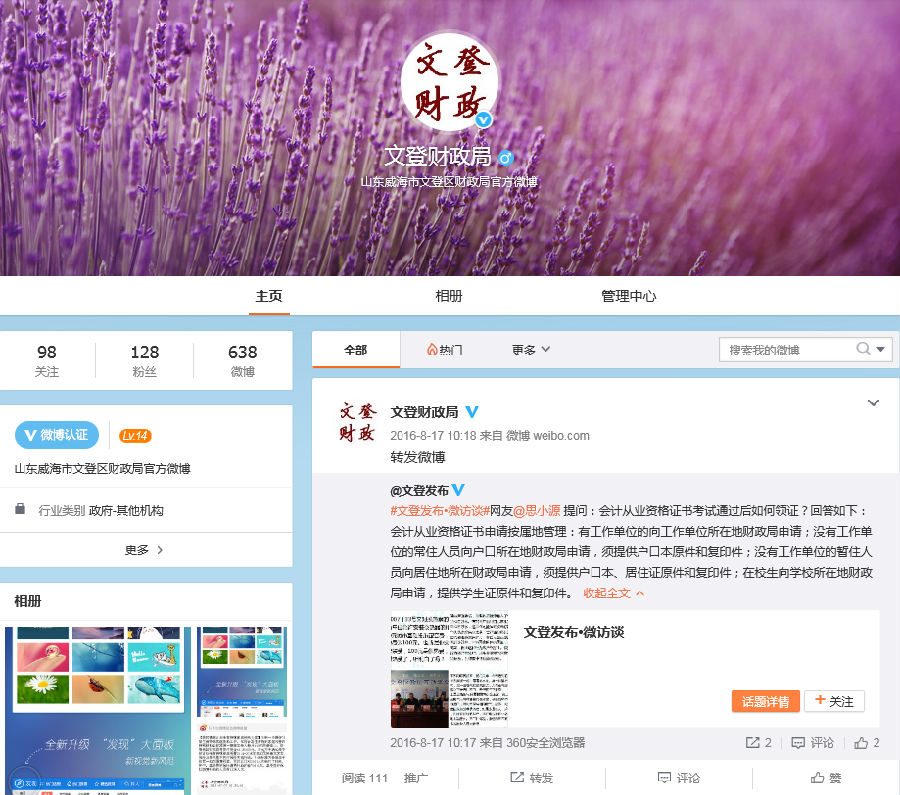Click the repost (转发) icon below the post
Viewport: 900px width, 795px height.
(x=515, y=777)
